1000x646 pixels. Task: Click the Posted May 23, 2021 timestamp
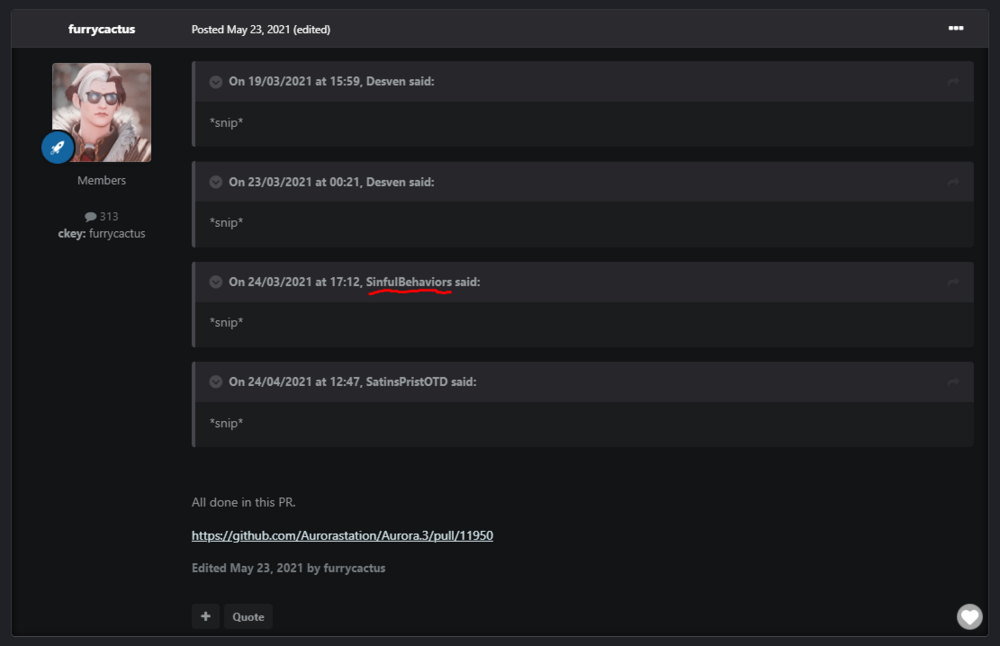pos(240,30)
